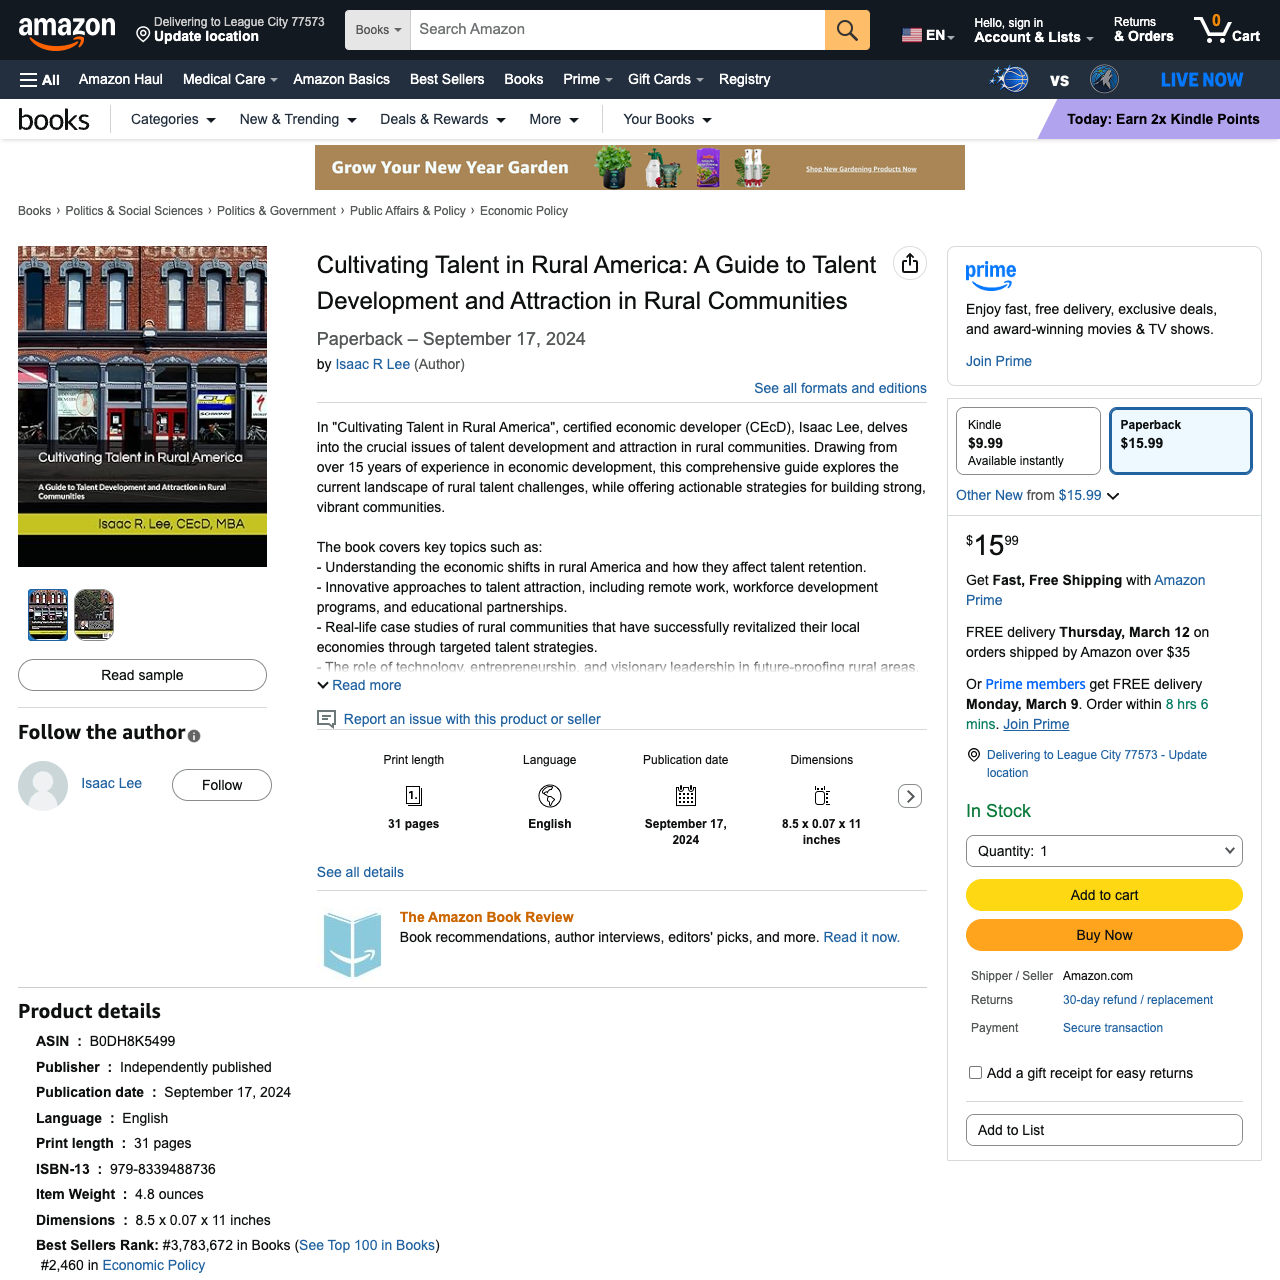Image resolution: width=1280 pixels, height=1280 pixels.
Task: Go to Best Sellers in the navigation
Action: pyautogui.click(x=447, y=79)
